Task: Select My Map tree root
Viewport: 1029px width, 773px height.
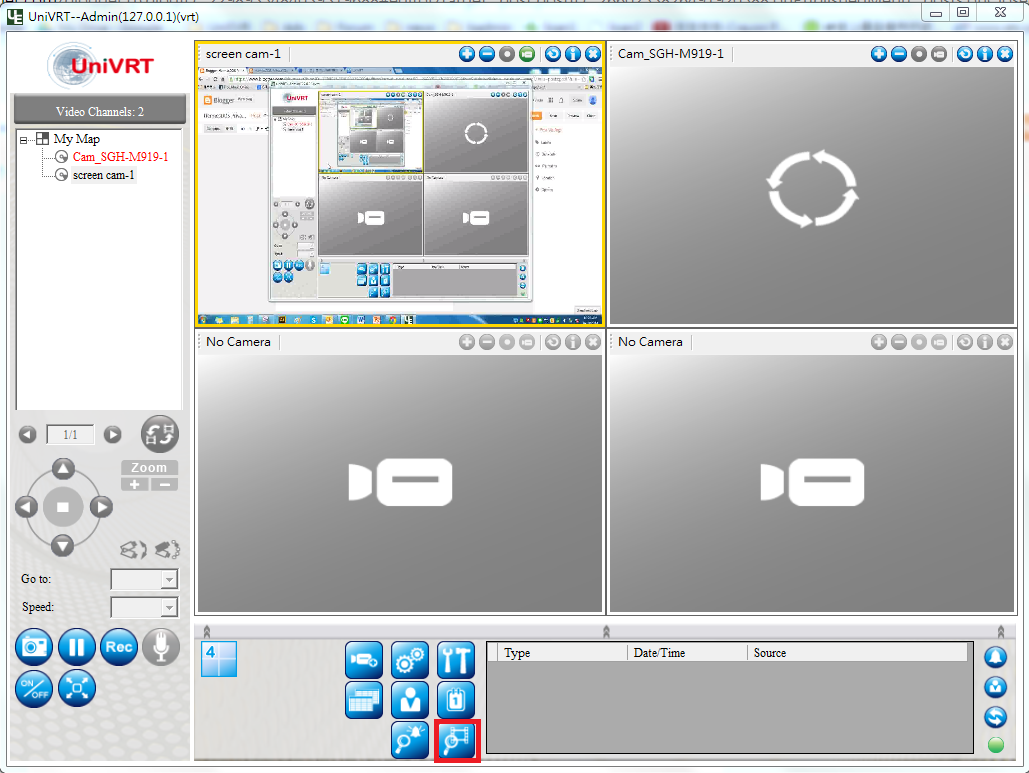Action: 76,139
